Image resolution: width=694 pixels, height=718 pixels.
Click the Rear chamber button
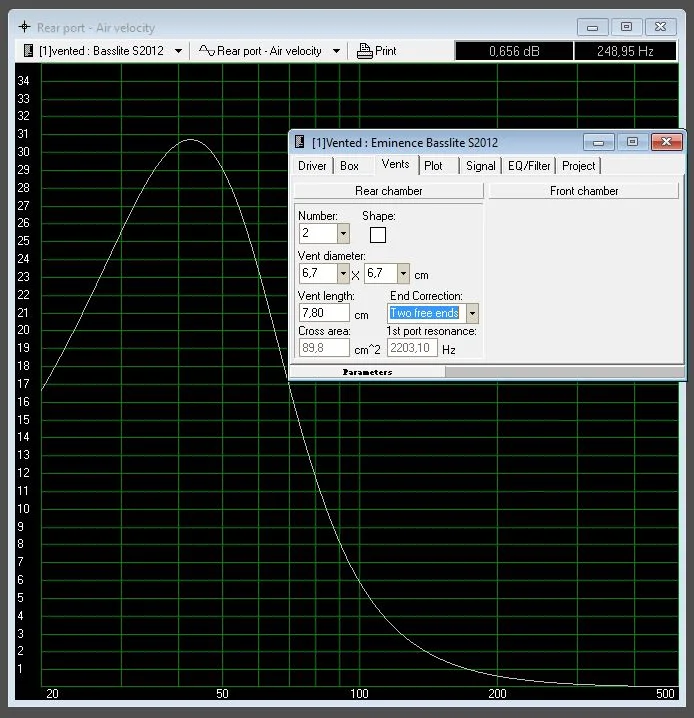point(388,191)
